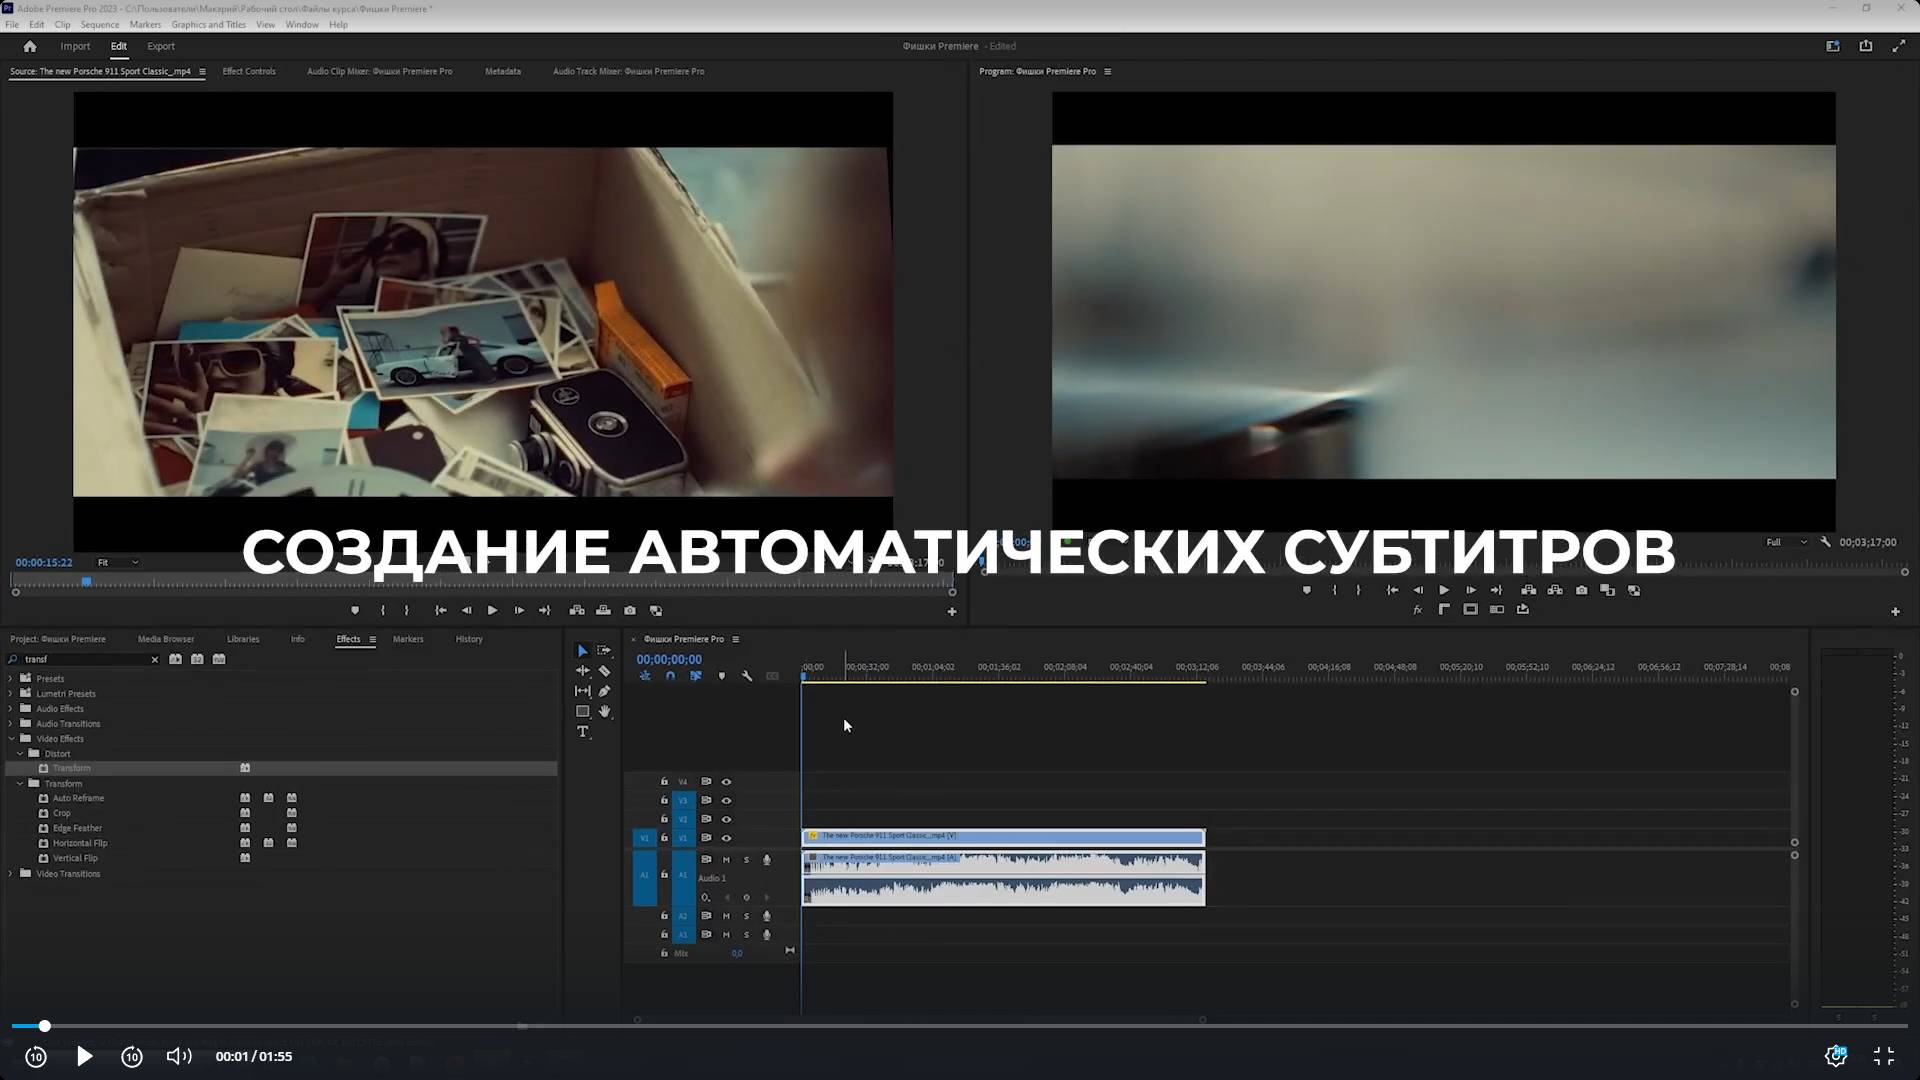Toggle snap magnet in timeline
Screen dimensions: 1920x1080
(x=670, y=677)
